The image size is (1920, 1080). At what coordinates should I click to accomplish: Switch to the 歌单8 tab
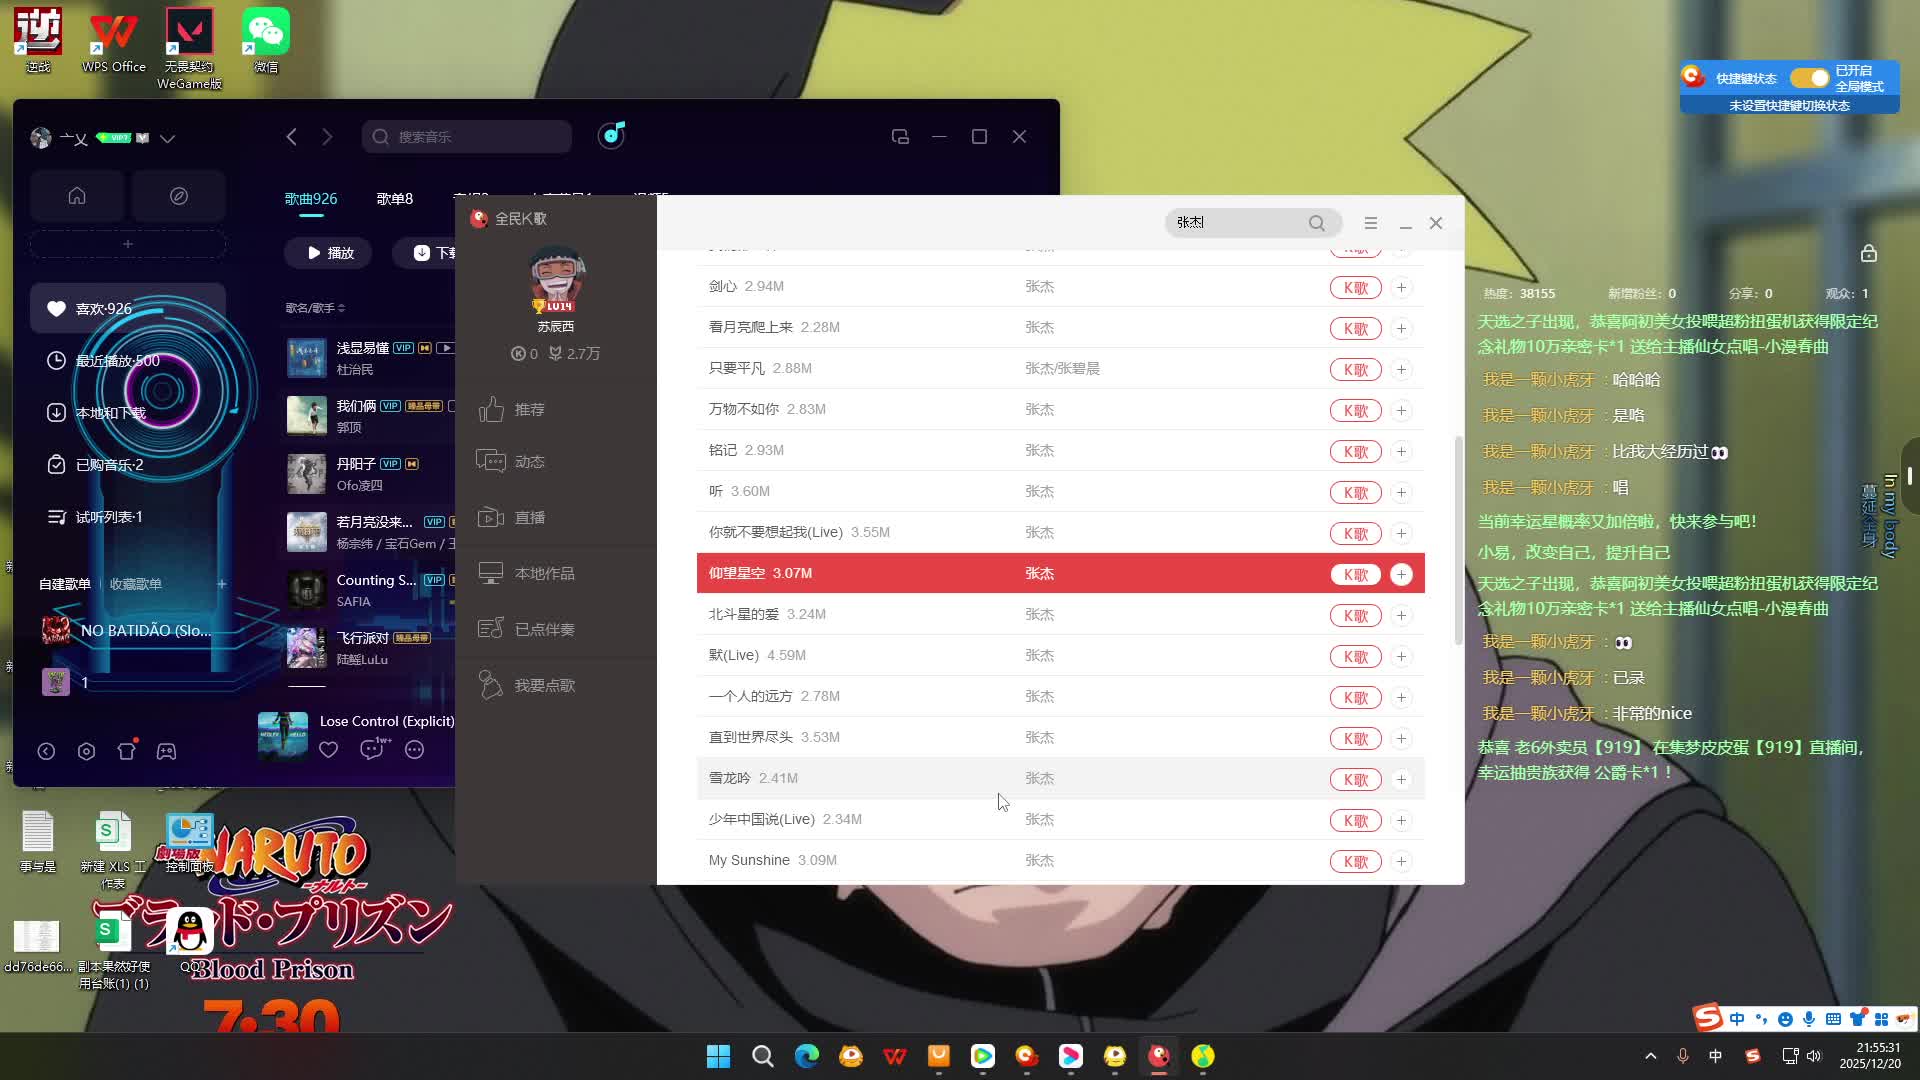click(x=394, y=199)
